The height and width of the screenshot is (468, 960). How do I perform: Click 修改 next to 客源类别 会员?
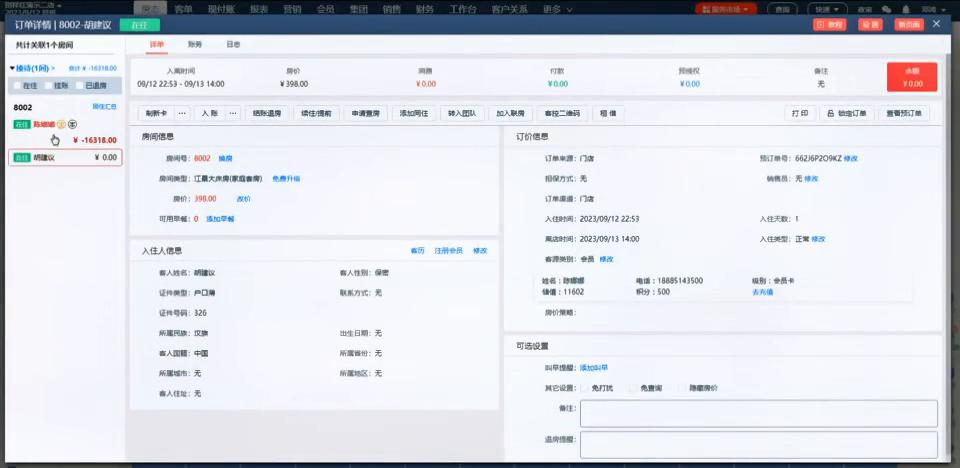pos(606,259)
